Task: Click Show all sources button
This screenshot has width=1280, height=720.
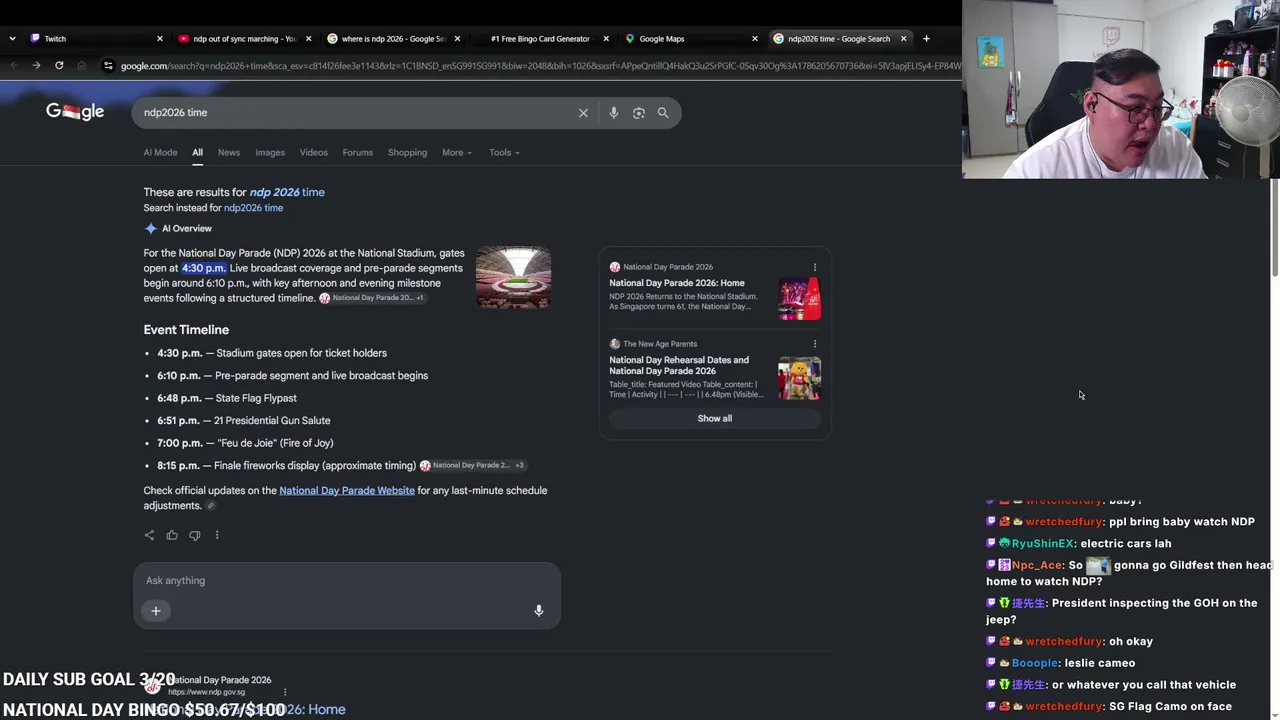Action: point(715,419)
